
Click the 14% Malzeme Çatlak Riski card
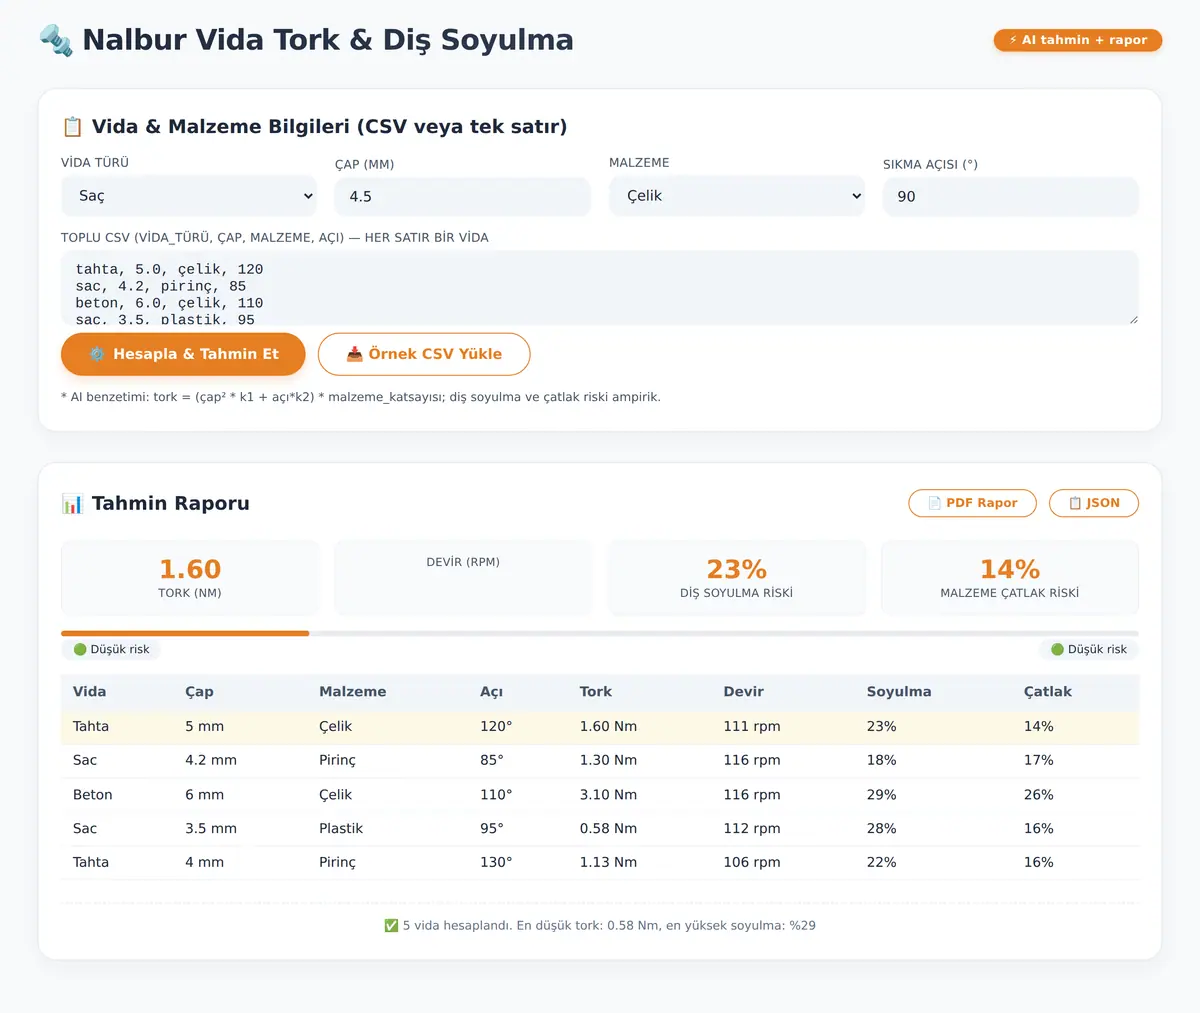click(x=1010, y=578)
